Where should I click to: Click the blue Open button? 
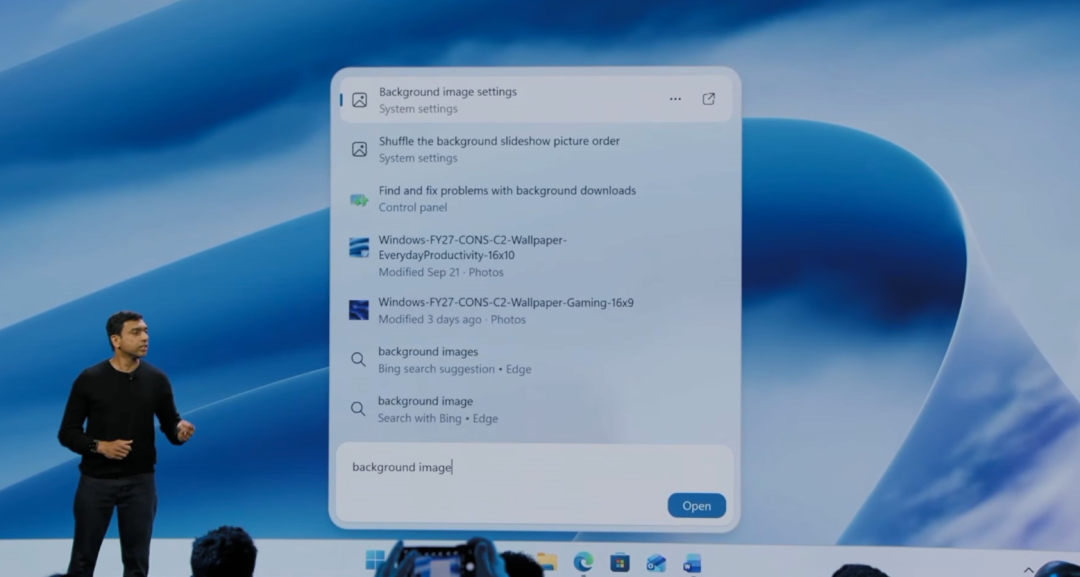tap(696, 506)
